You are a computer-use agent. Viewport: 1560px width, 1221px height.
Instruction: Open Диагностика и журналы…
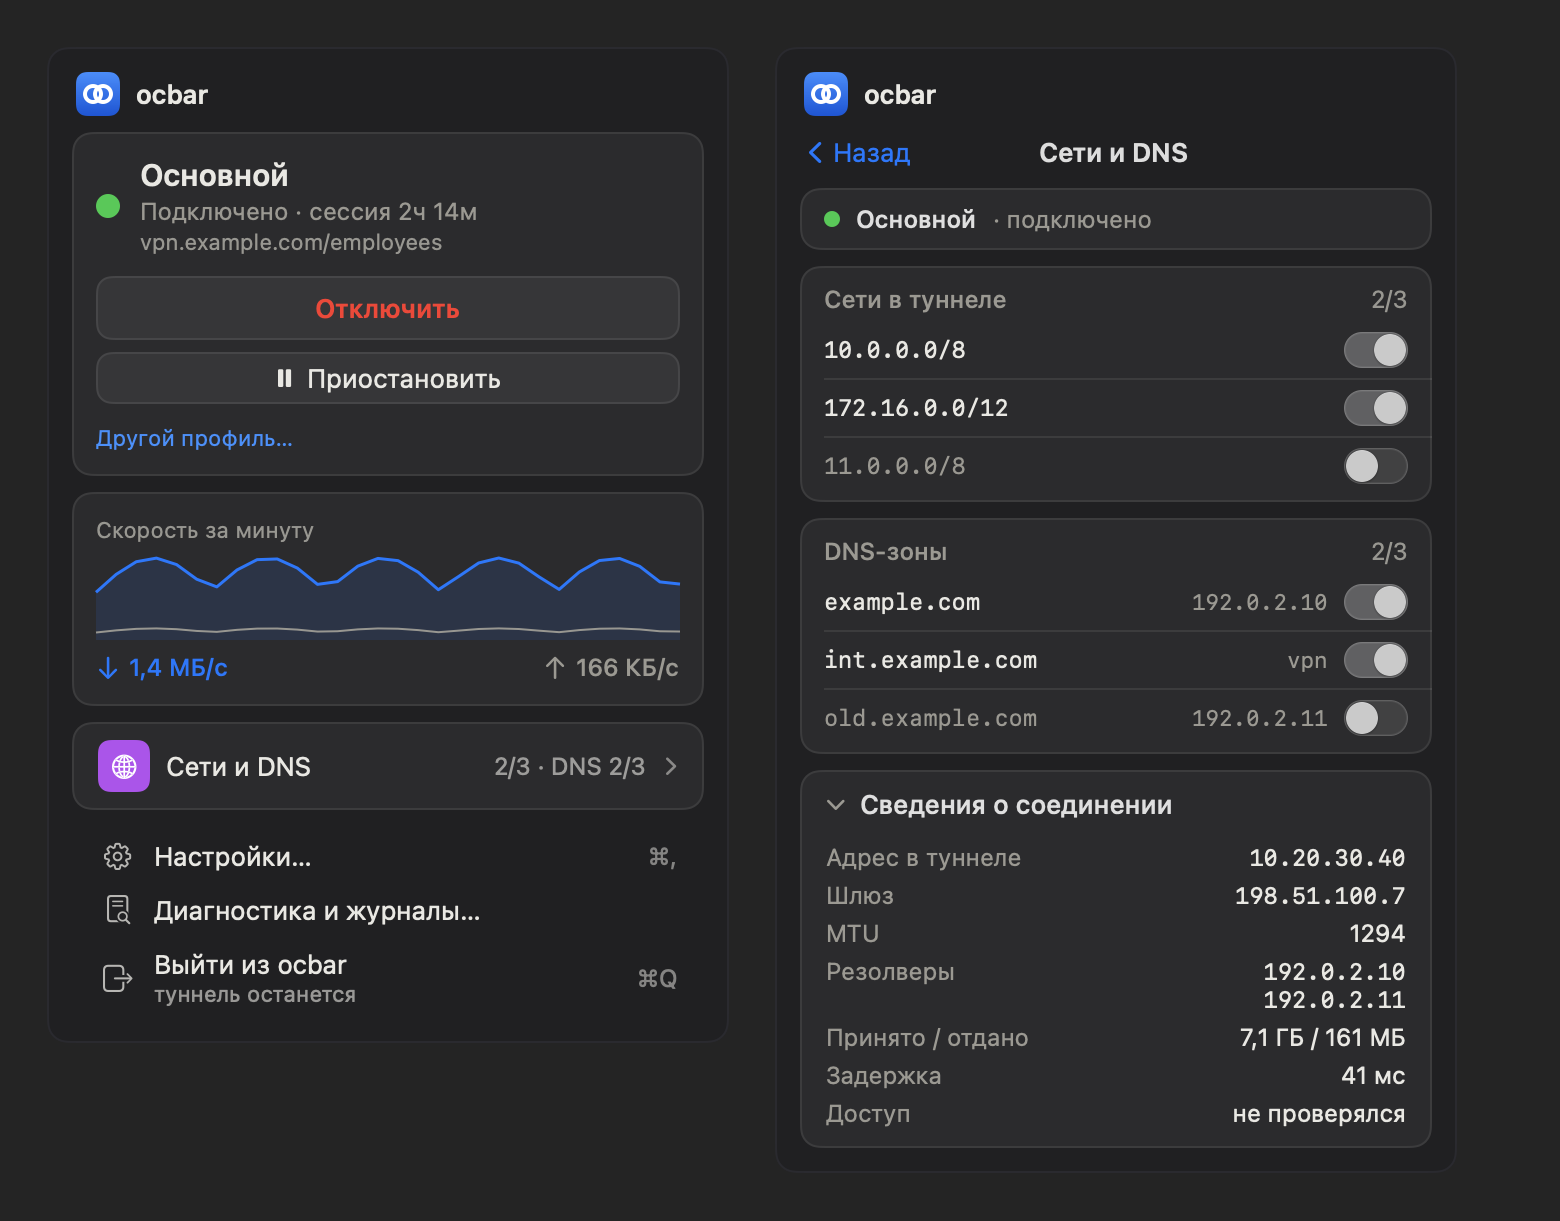pyautogui.click(x=388, y=911)
